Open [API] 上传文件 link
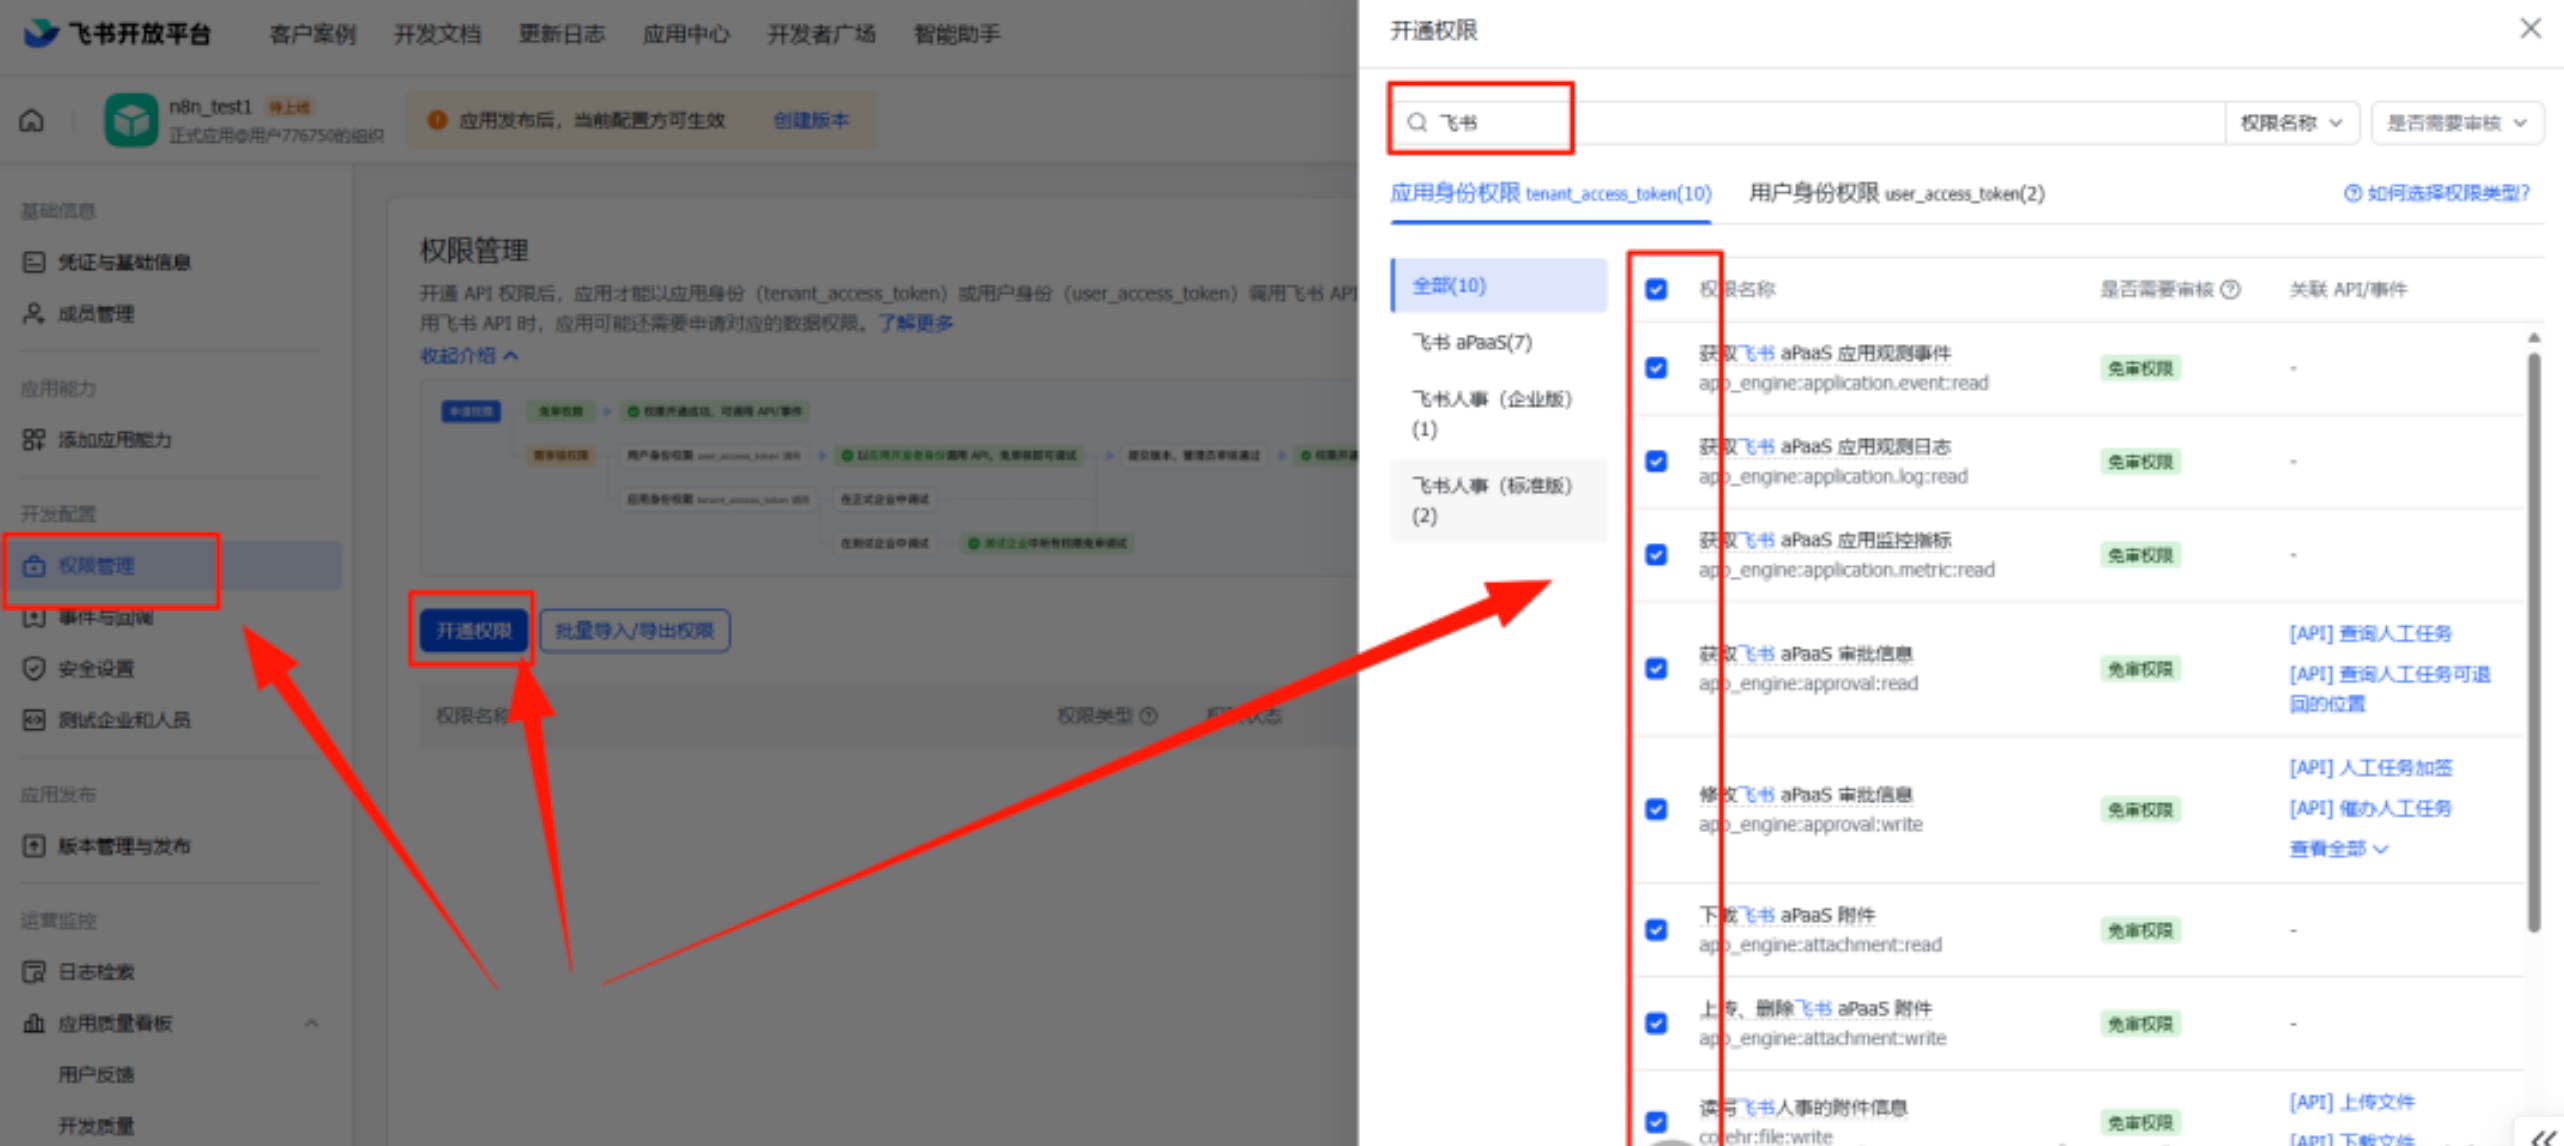 [x=2351, y=1102]
